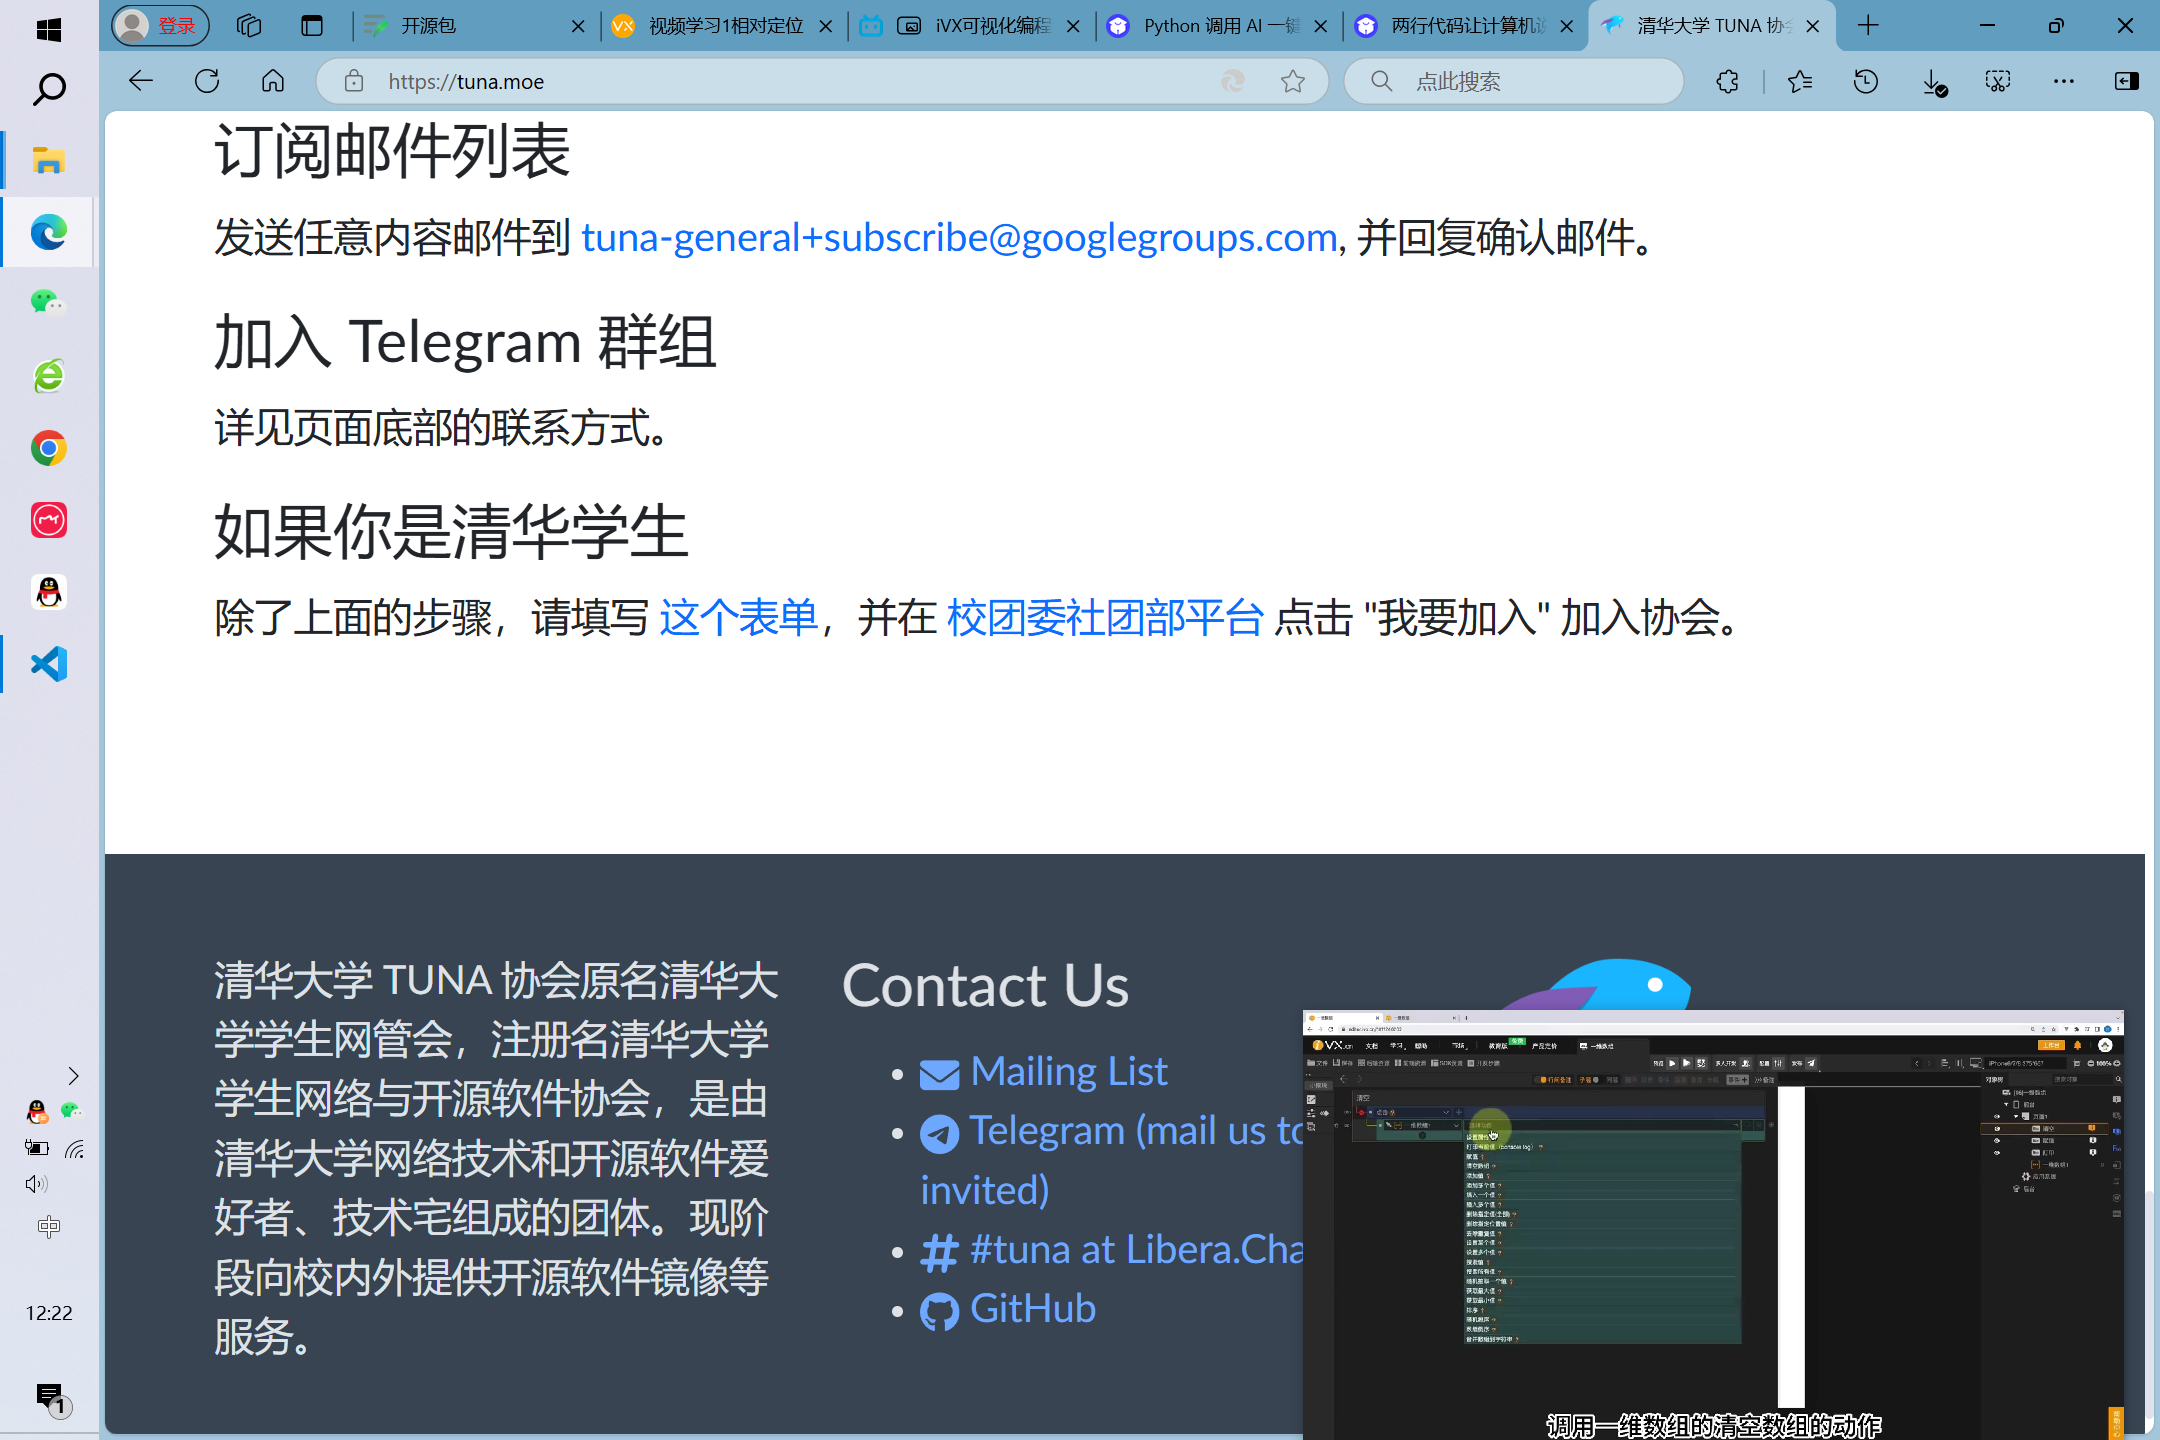Open the green 360 browser icon
This screenshot has width=2160, height=1440.
49,376
